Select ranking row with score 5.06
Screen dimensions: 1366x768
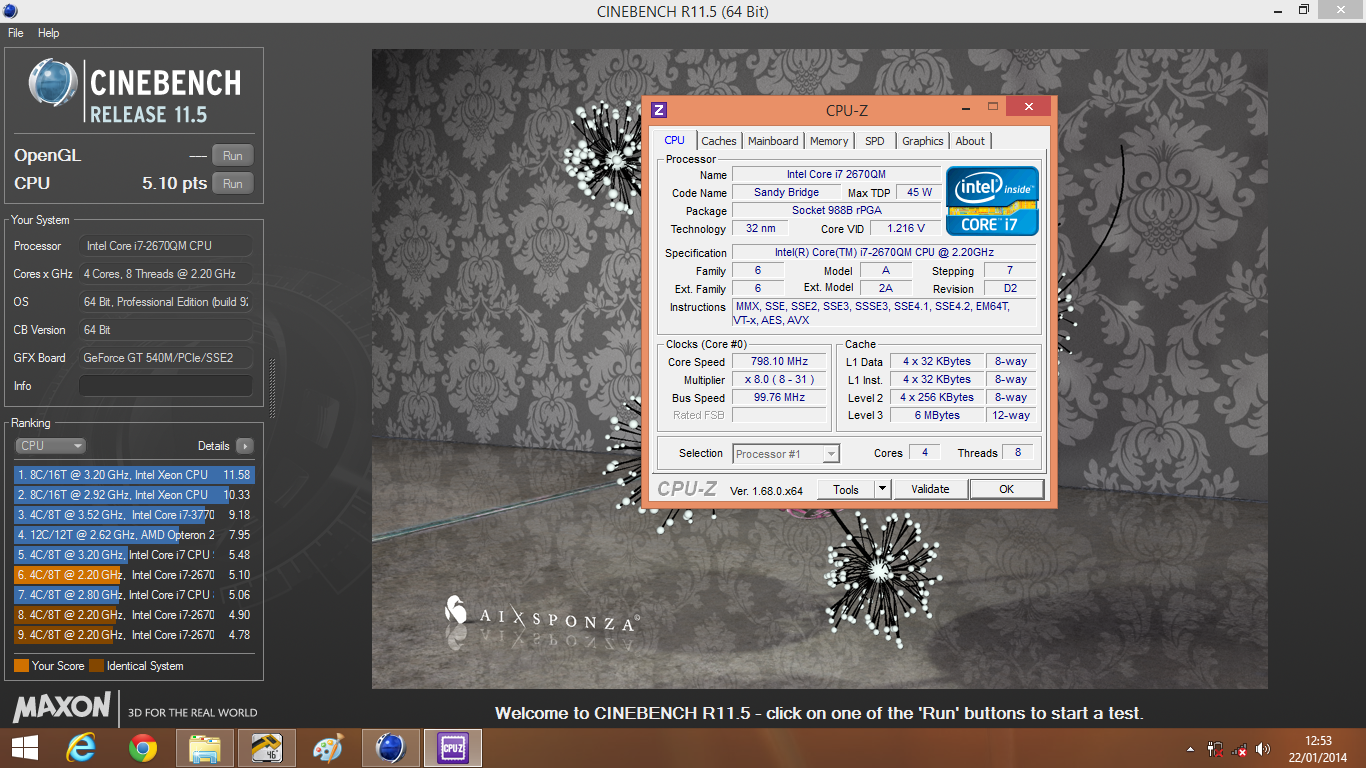(x=134, y=595)
